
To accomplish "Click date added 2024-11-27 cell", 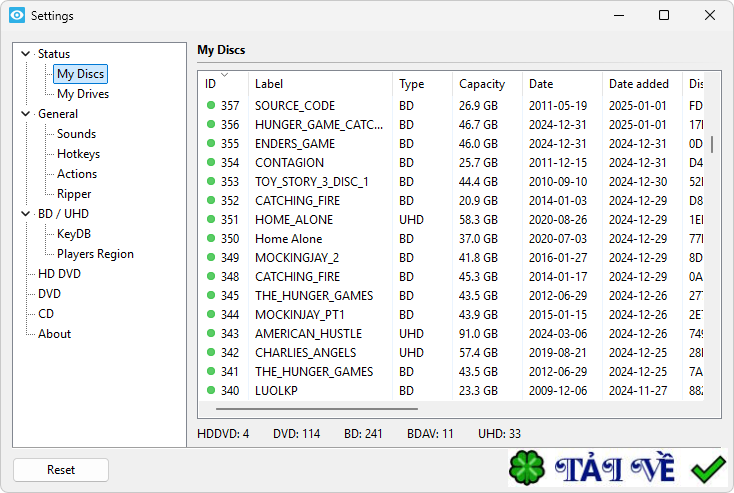I will pos(638,390).
